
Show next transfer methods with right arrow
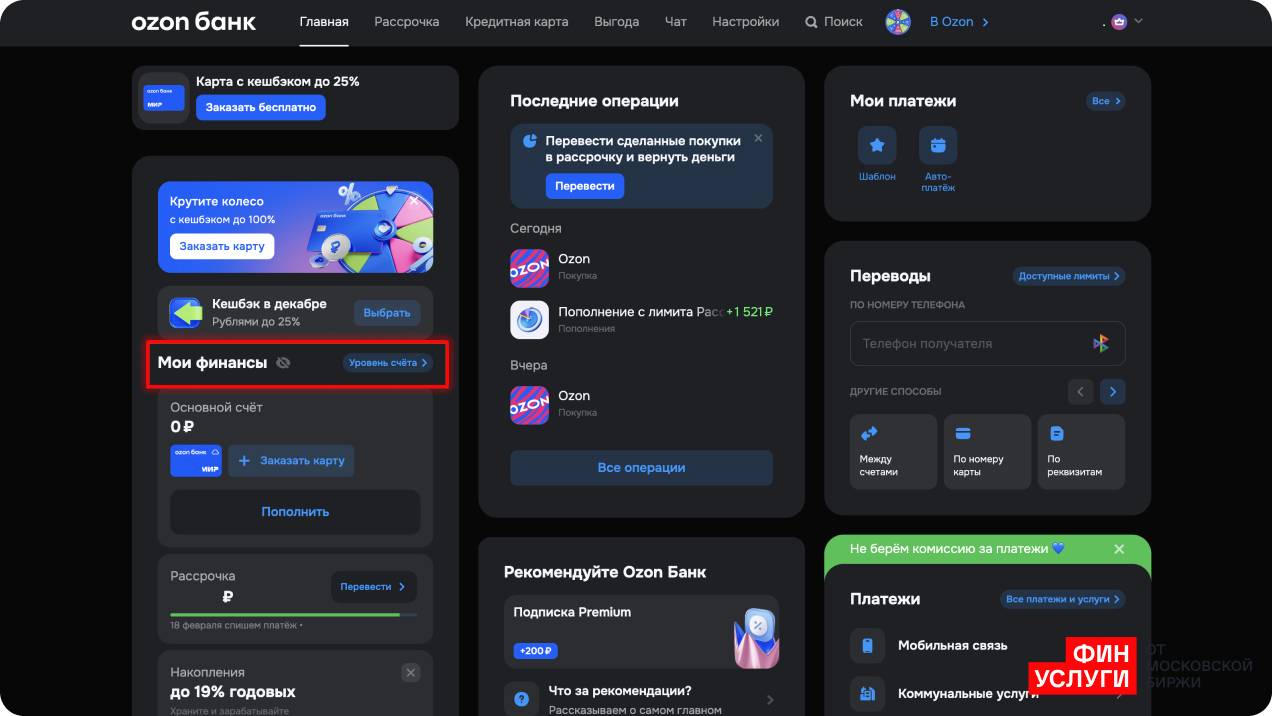tap(1113, 391)
